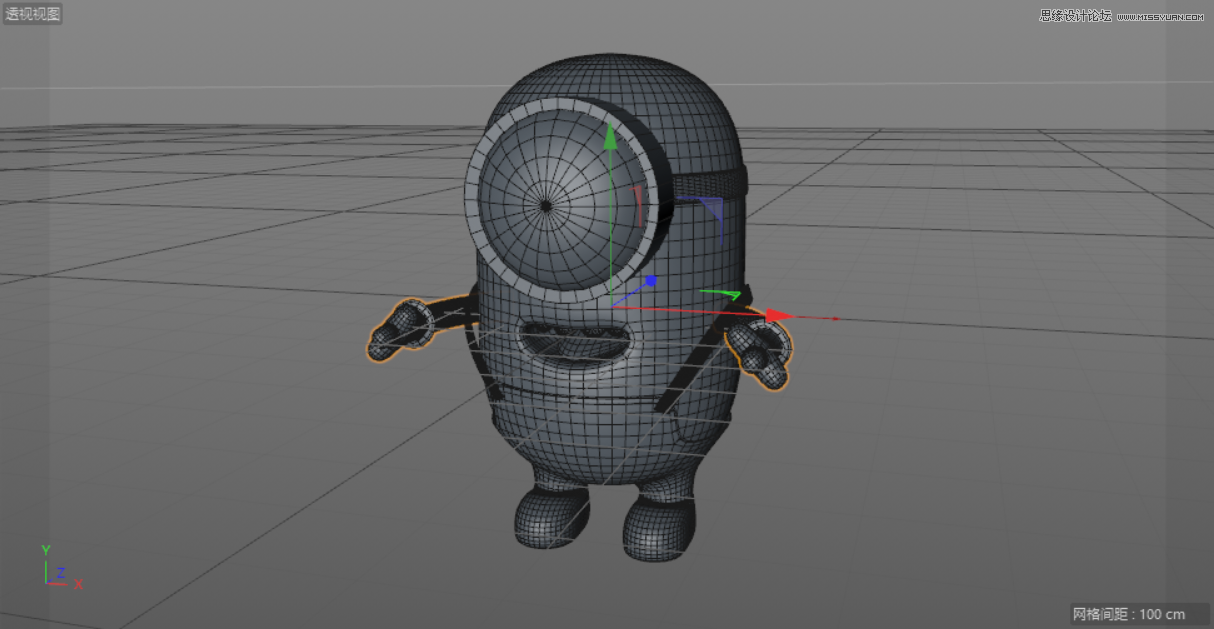Click the X label of the world axis indicator
This screenshot has height=629, width=1214.
[x=76, y=583]
